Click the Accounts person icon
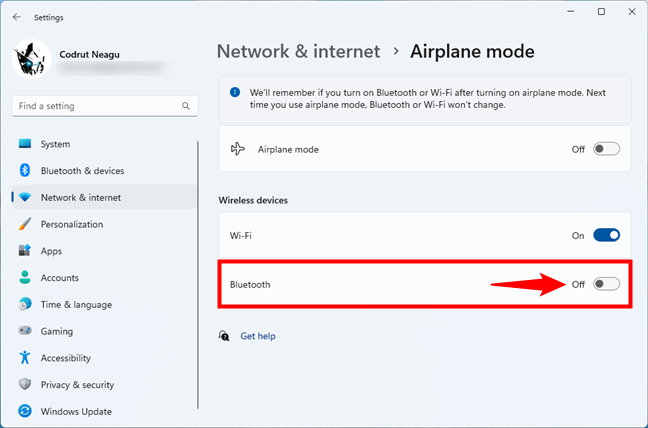Image resolution: width=648 pixels, height=428 pixels. (x=25, y=277)
